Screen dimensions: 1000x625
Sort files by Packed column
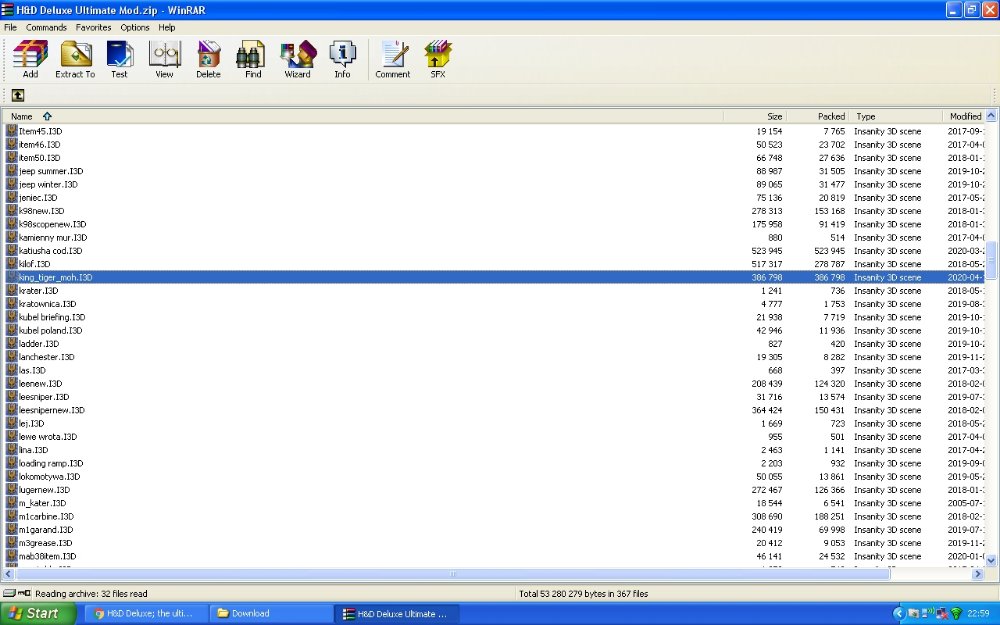click(831, 117)
